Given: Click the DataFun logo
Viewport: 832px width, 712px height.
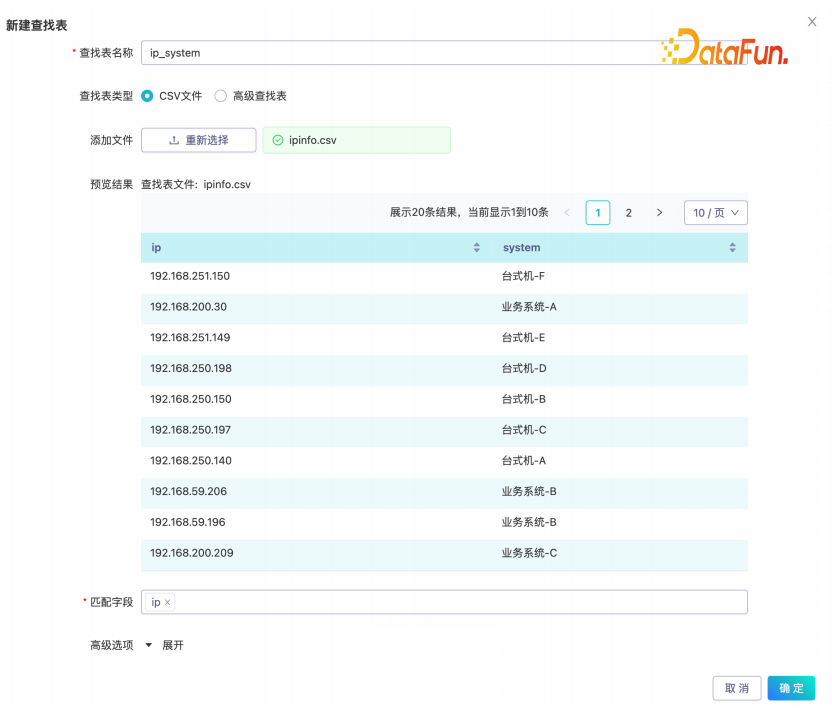Looking at the screenshot, I should pos(725,47).
